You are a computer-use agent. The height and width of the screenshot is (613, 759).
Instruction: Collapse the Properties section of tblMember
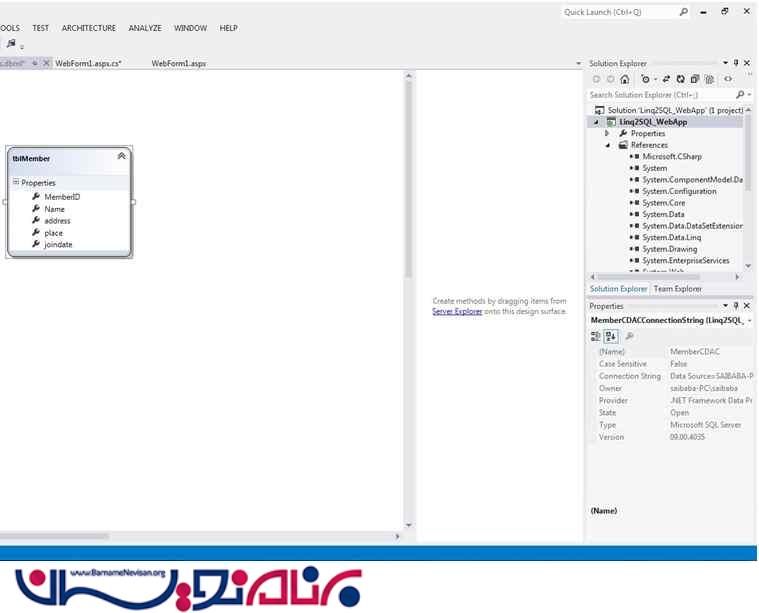(16, 182)
